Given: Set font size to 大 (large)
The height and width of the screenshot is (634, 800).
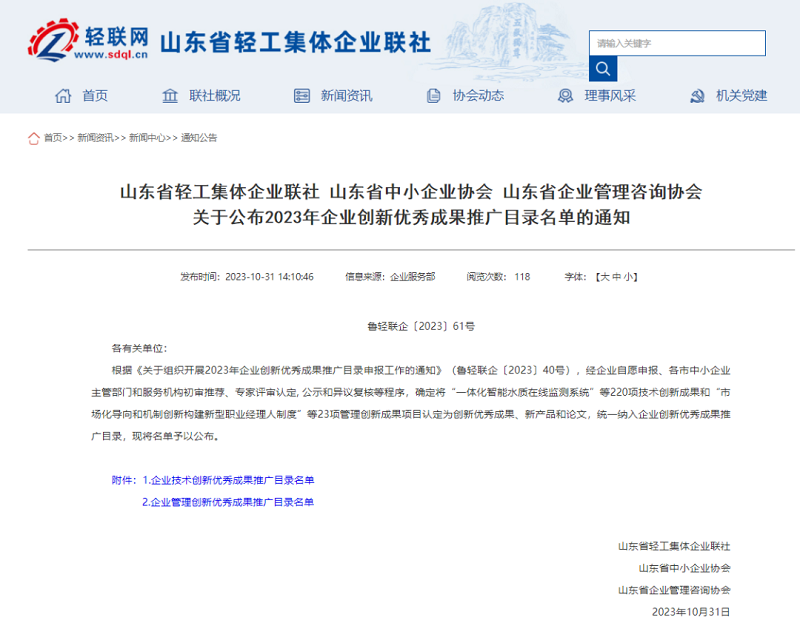Looking at the screenshot, I should point(603,277).
